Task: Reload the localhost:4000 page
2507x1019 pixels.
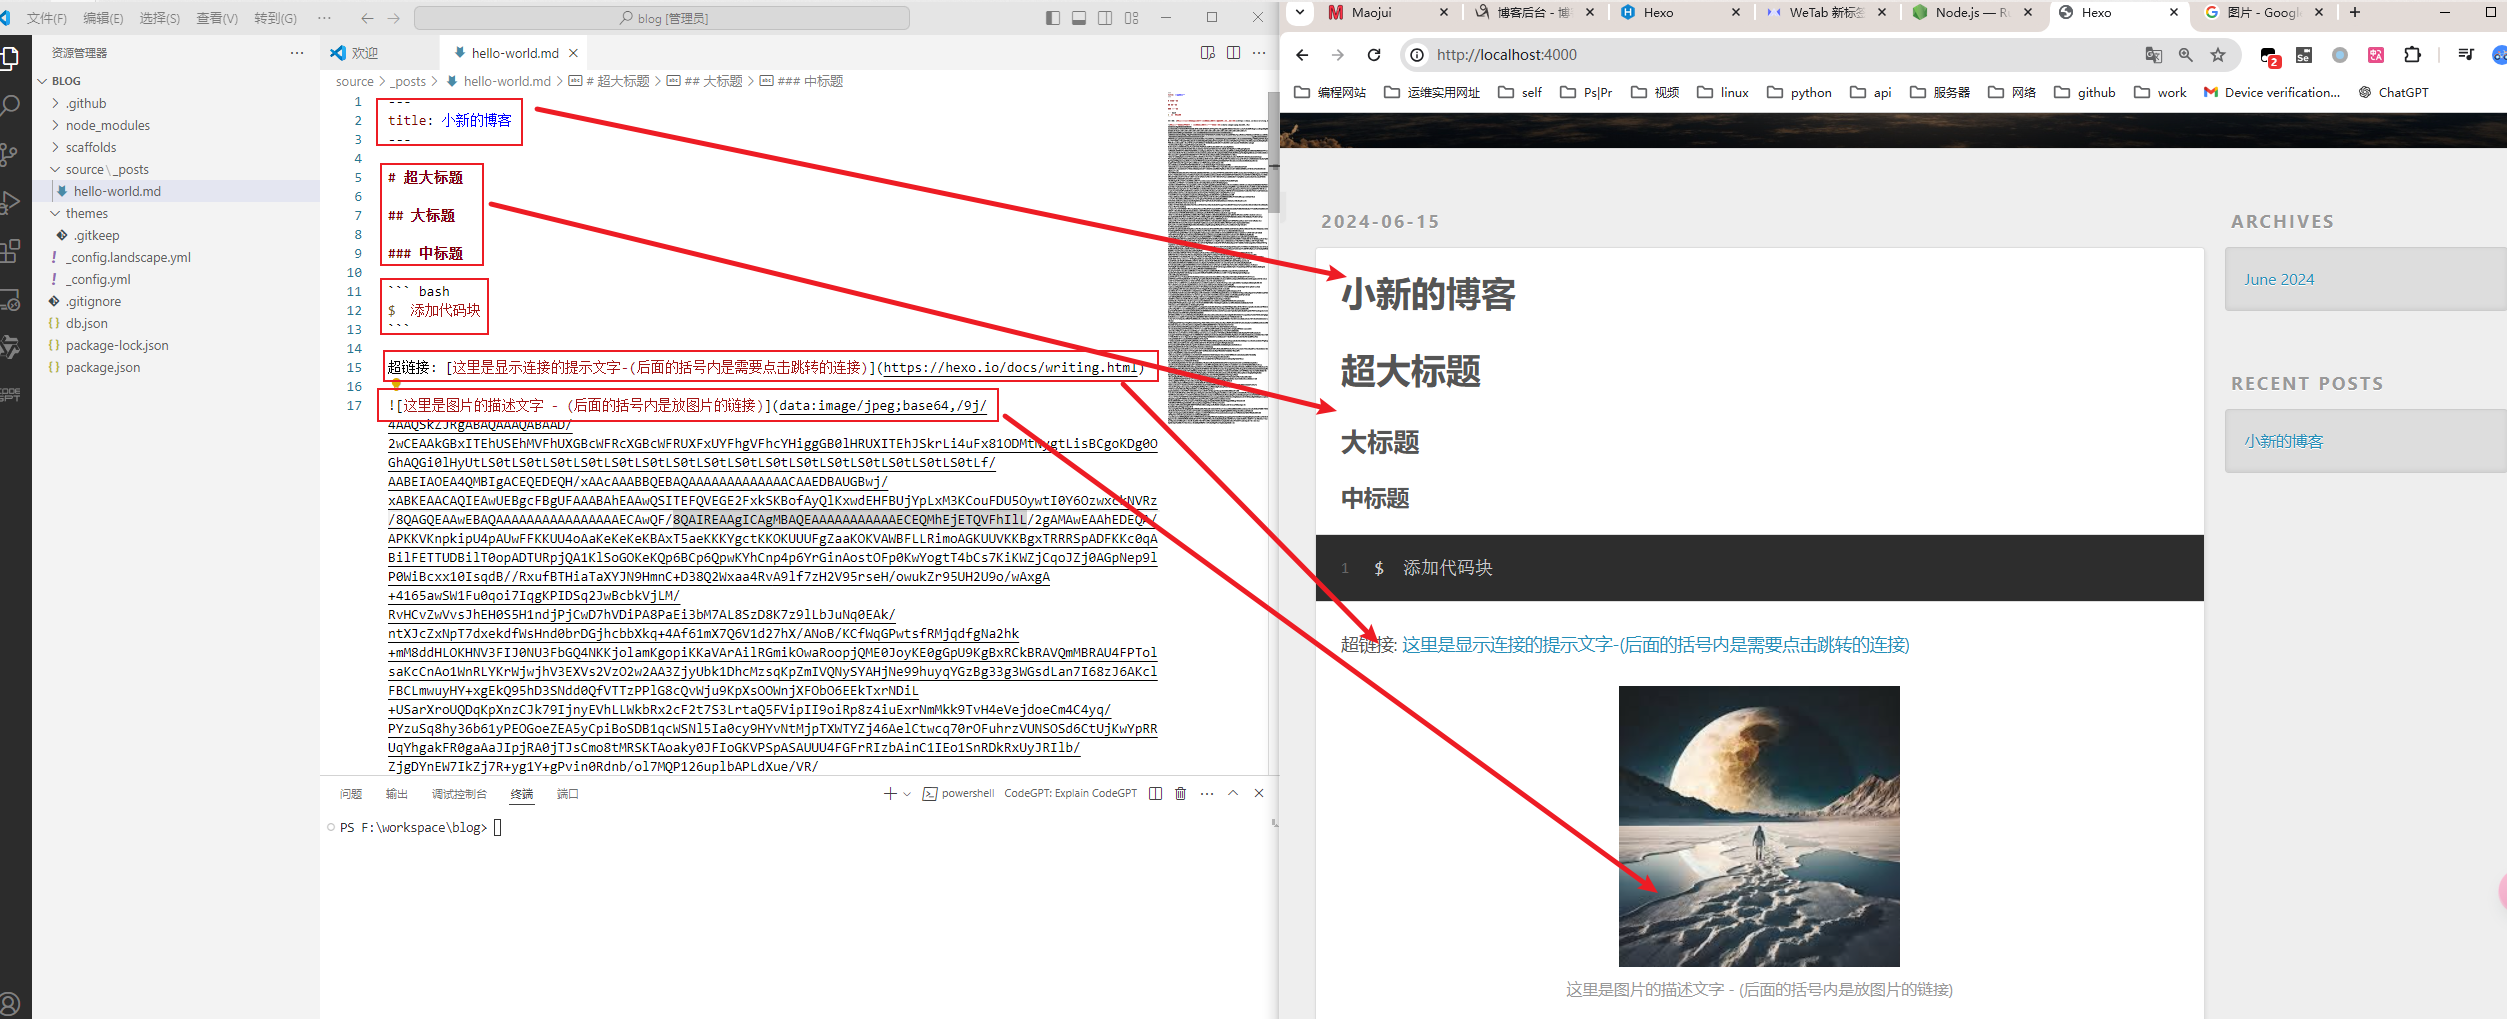Action: tap(1374, 55)
